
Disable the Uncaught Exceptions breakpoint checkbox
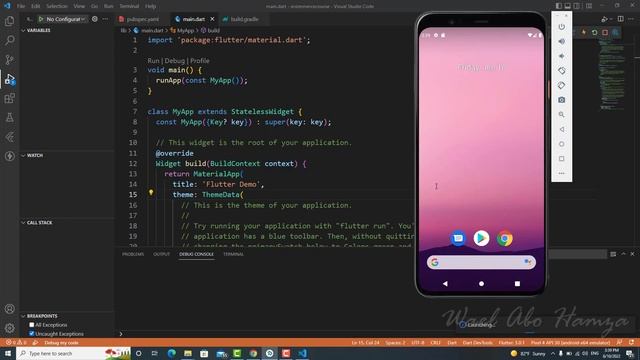pos(32,334)
